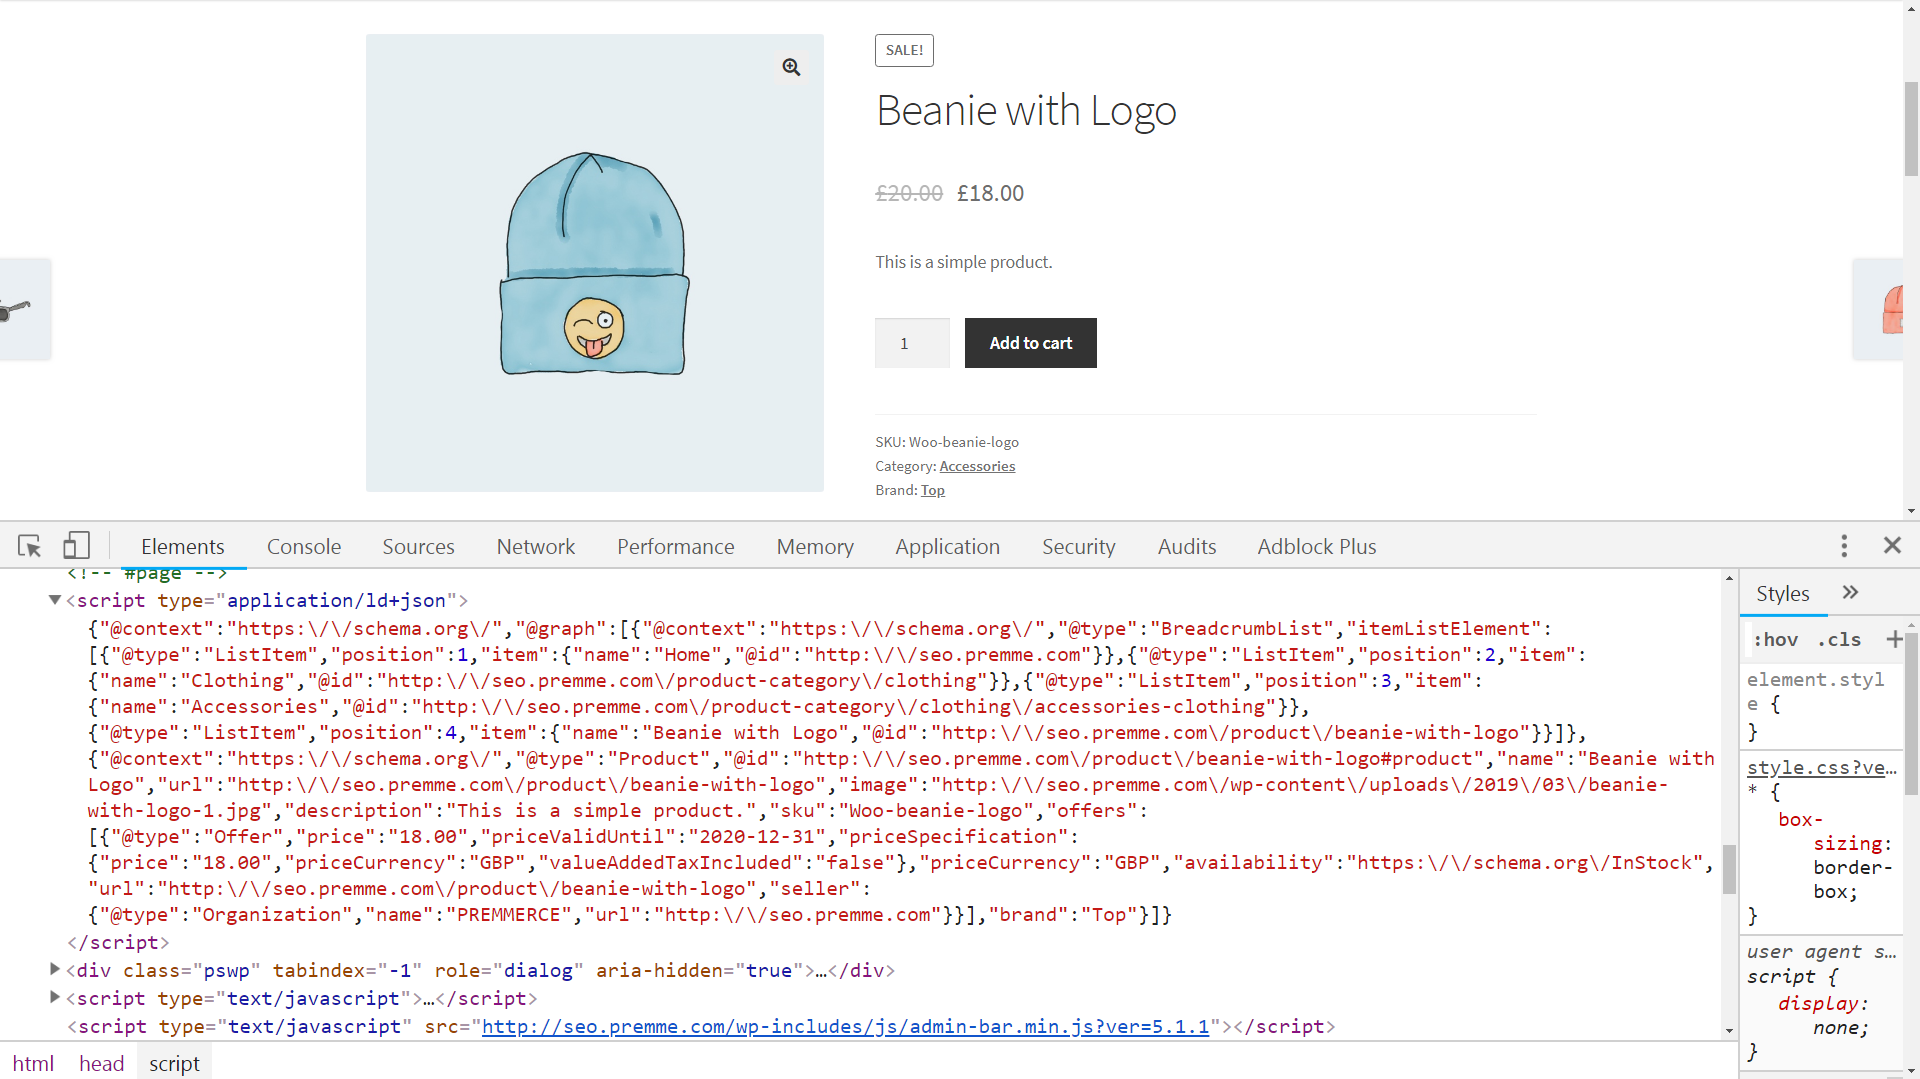Open the Accessories category link
1920x1079 pixels.
[977, 466]
